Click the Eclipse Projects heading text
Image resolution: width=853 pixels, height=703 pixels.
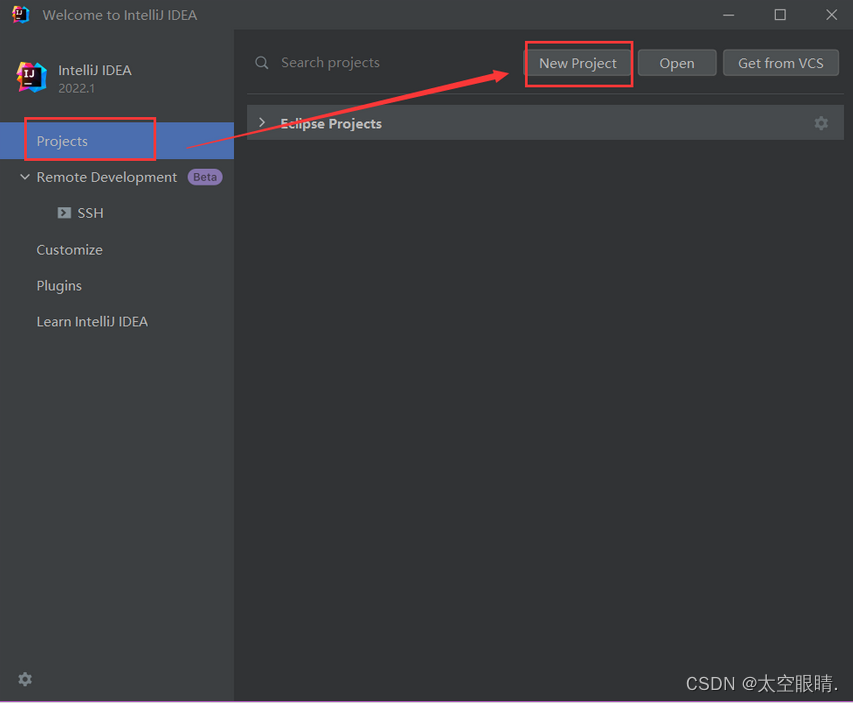(331, 124)
